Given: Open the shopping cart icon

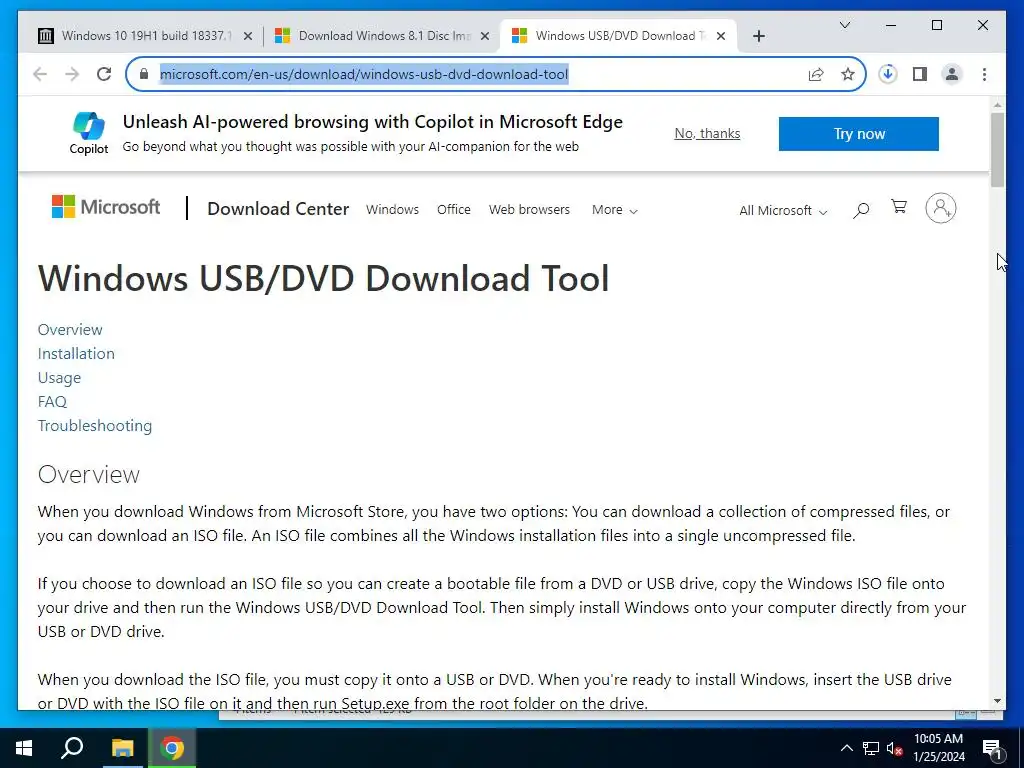Looking at the screenshot, I should [x=899, y=207].
